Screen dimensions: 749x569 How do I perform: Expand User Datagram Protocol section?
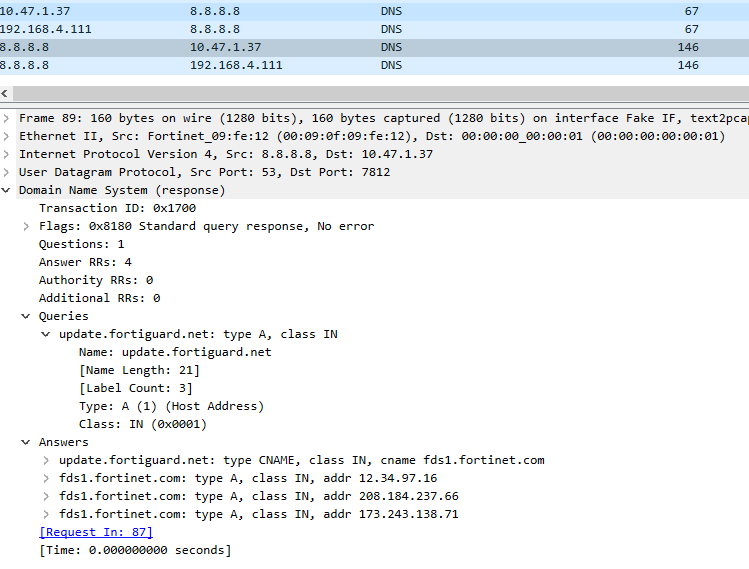(x=6, y=172)
